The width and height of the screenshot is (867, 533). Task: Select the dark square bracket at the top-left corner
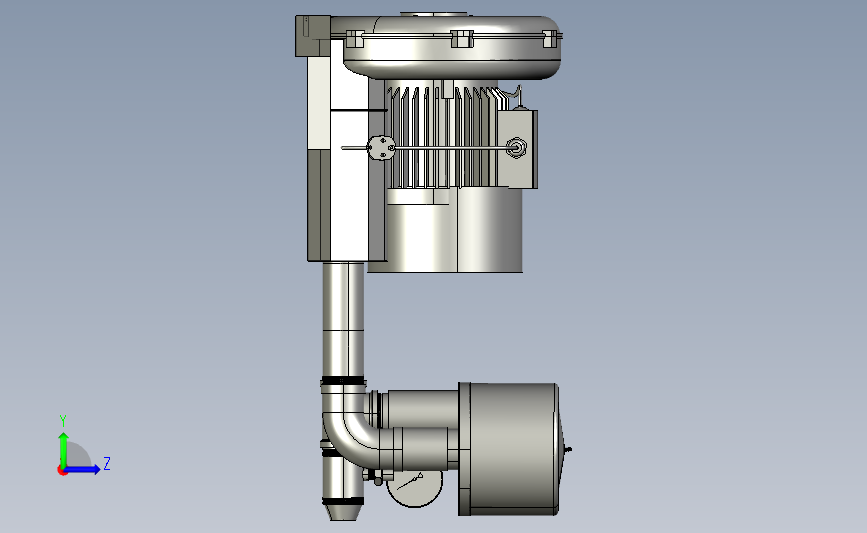pyautogui.click(x=312, y=36)
